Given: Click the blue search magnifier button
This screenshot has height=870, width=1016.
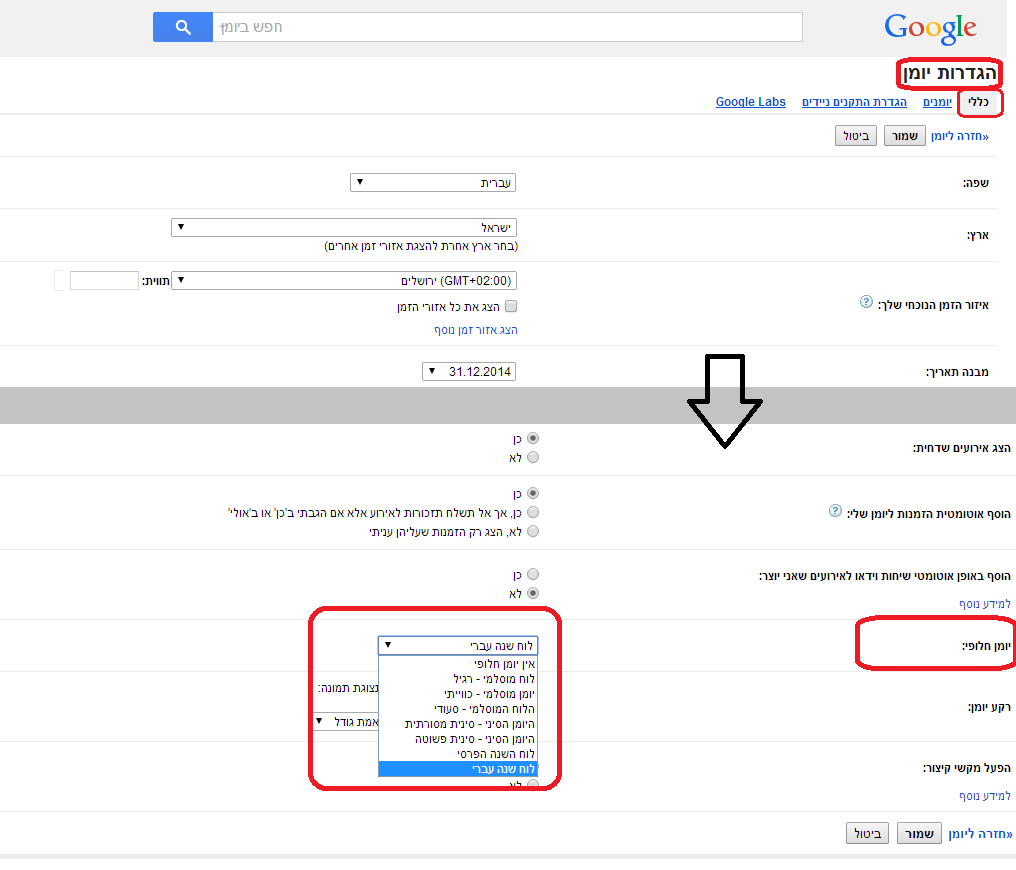Looking at the screenshot, I should pyautogui.click(x=183, y=27).
